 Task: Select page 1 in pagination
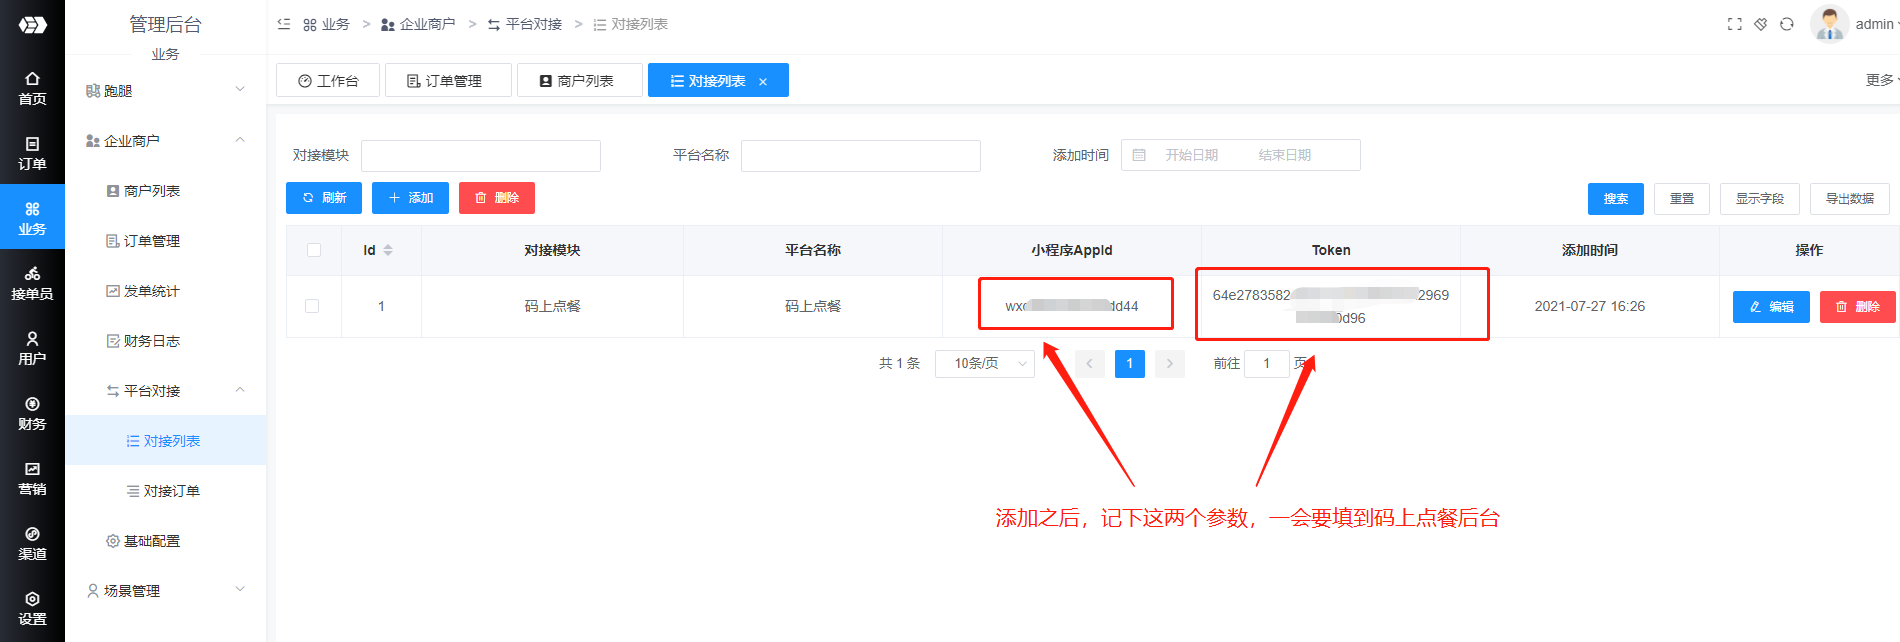pyautogui.click(x=1130, y=363)
